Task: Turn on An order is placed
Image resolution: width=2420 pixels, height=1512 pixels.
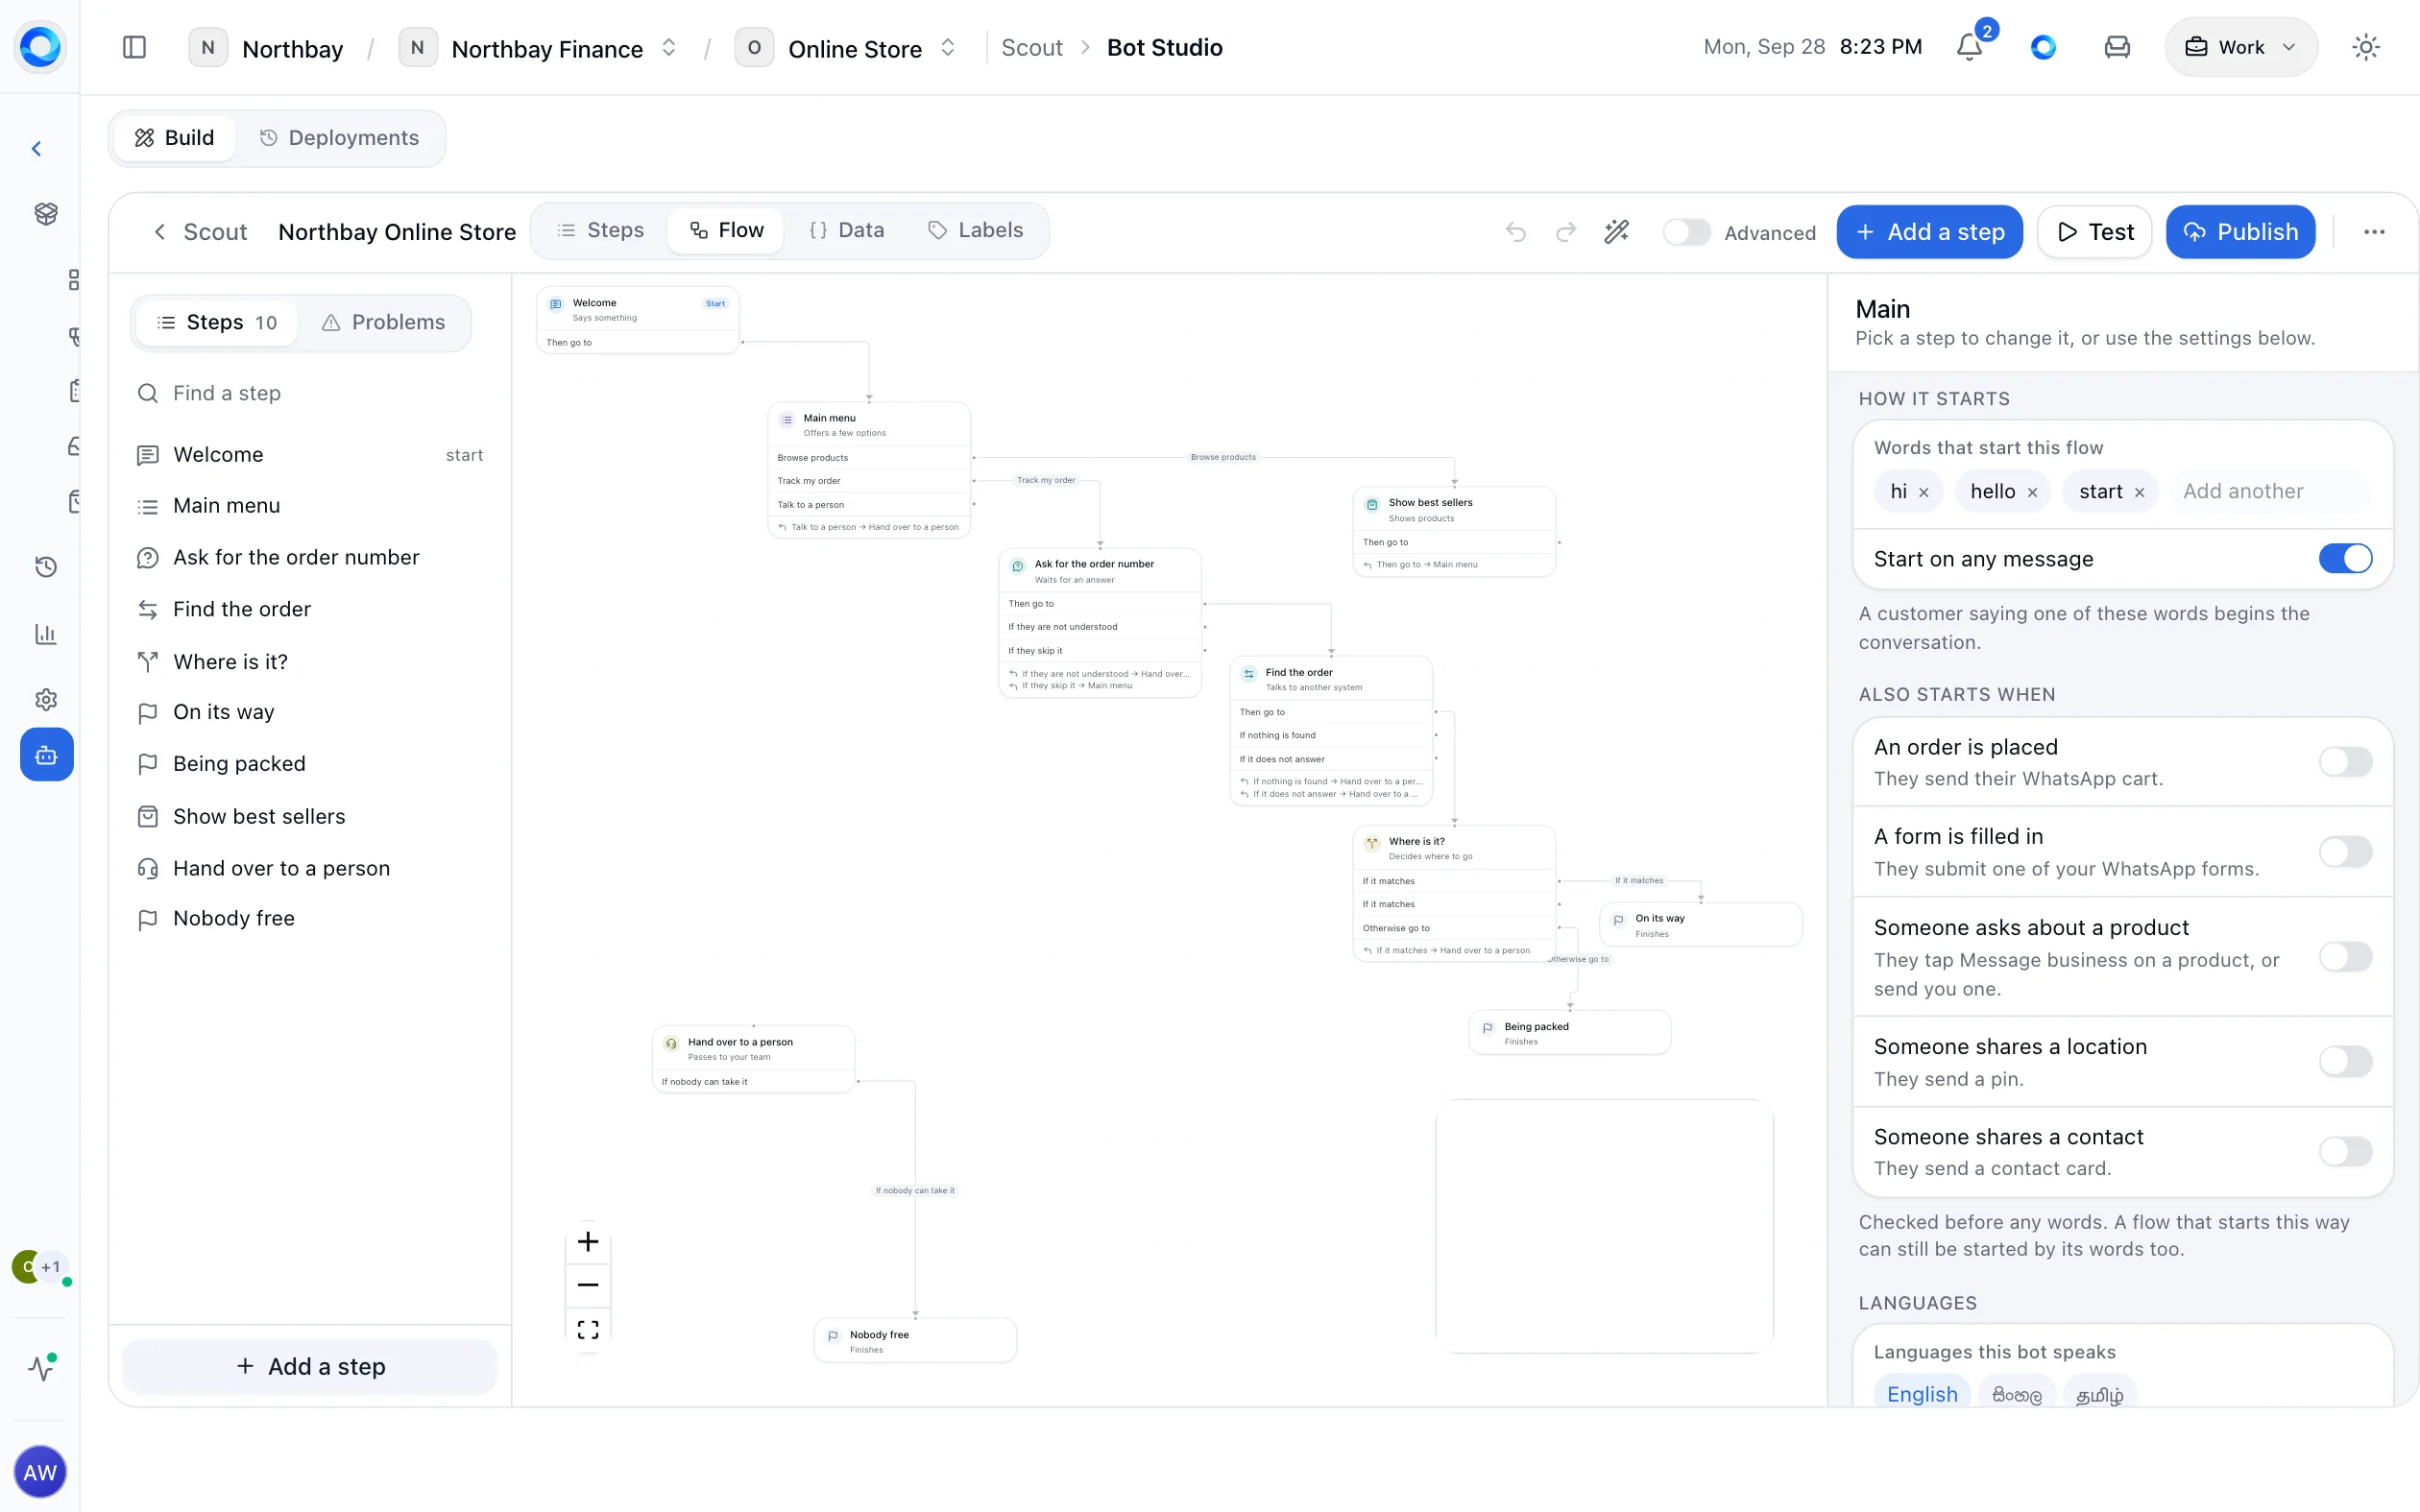Action: [x=2345, y=762]
